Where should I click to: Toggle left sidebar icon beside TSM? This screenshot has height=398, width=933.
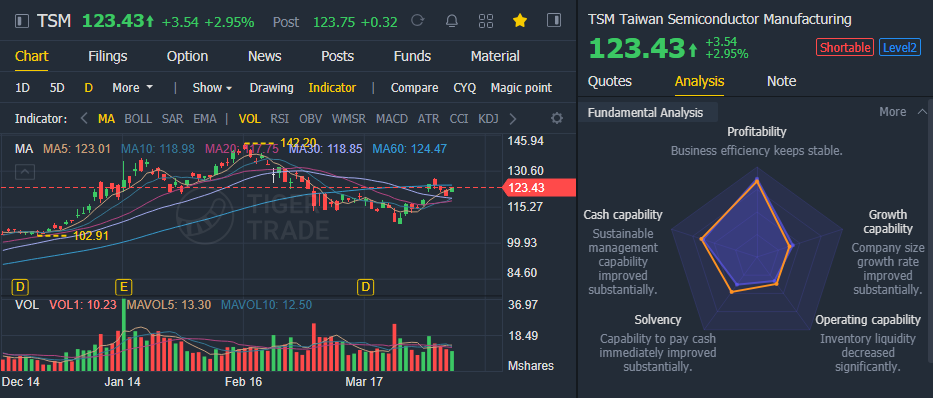[x=22, y=21]
